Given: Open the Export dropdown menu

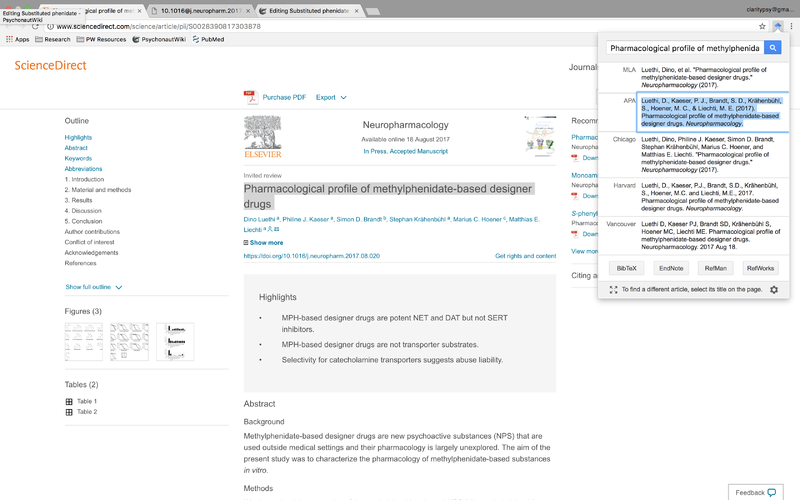Looking at the screenshot, I should (331, 97).
